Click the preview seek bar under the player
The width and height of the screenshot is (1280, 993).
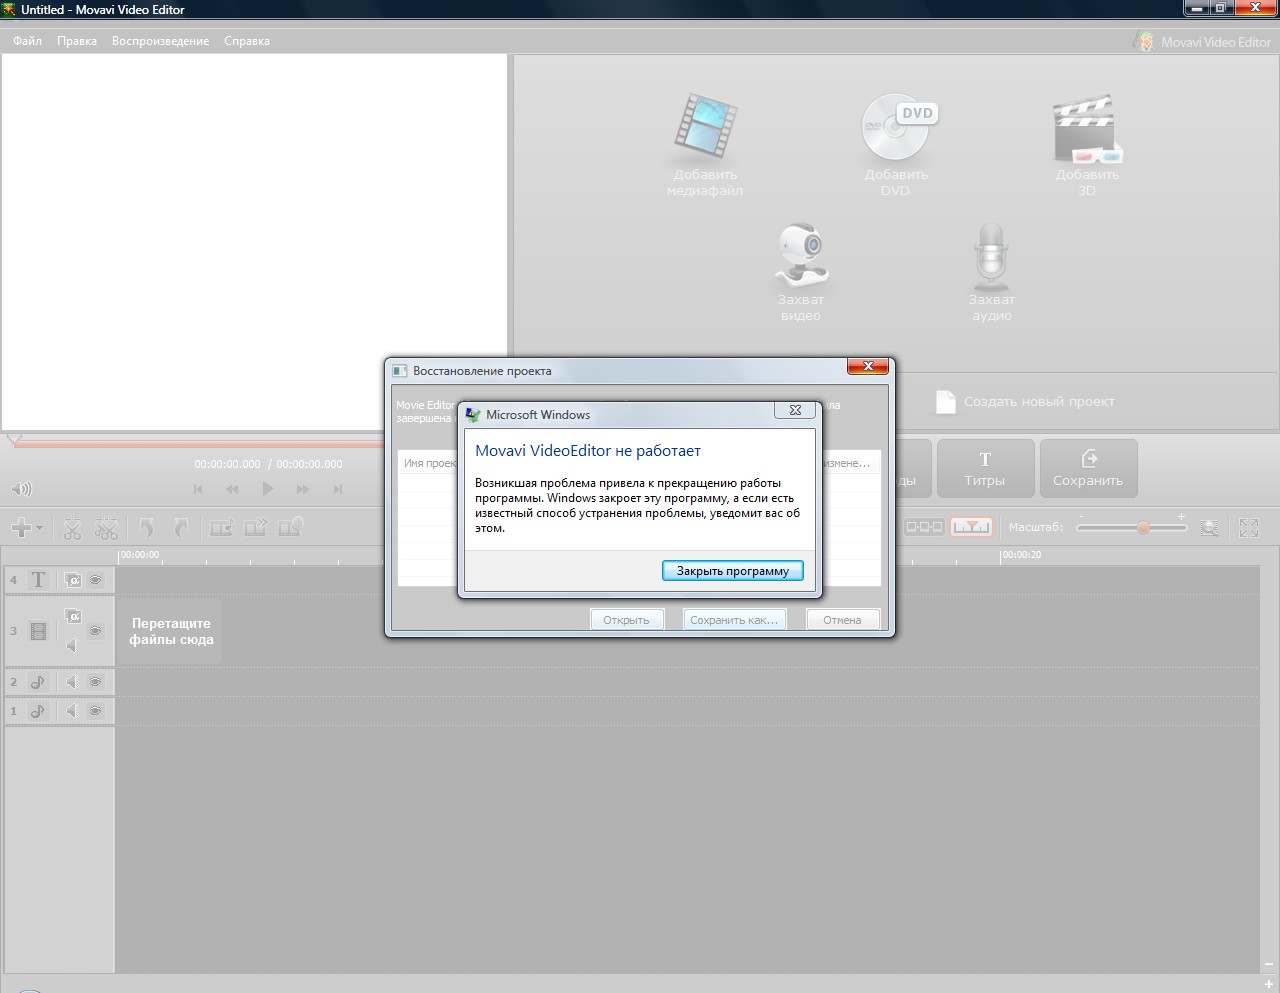coord(198,442)
